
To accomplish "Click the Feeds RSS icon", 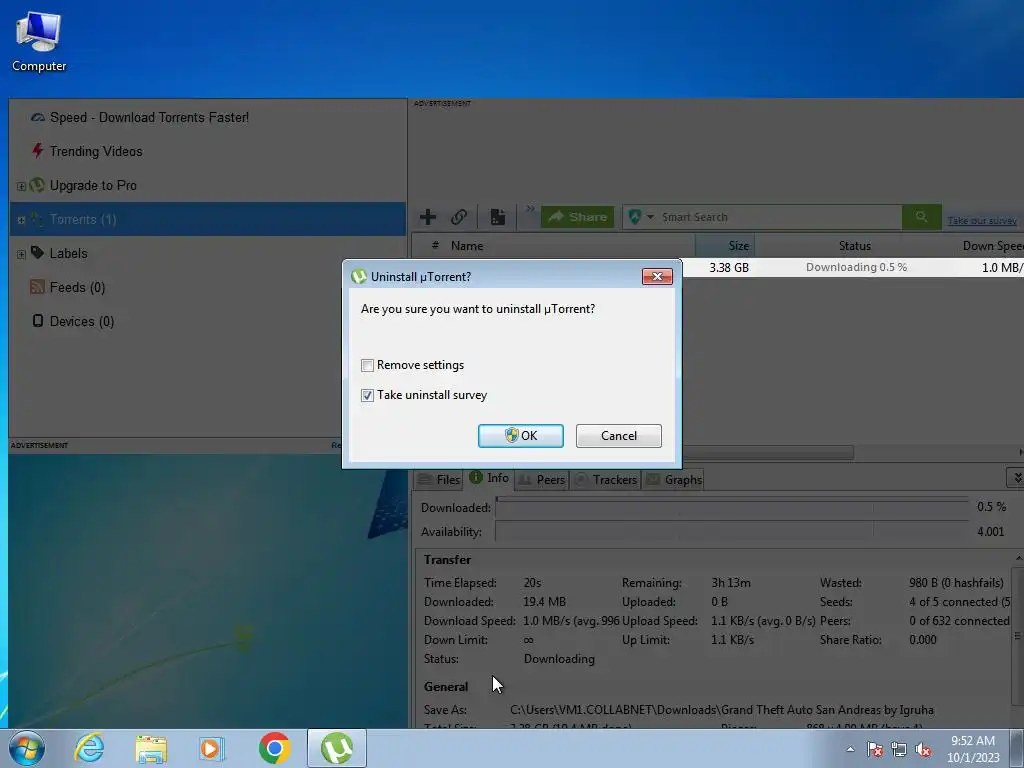I will pyautogui.click(x=37, y=287).
